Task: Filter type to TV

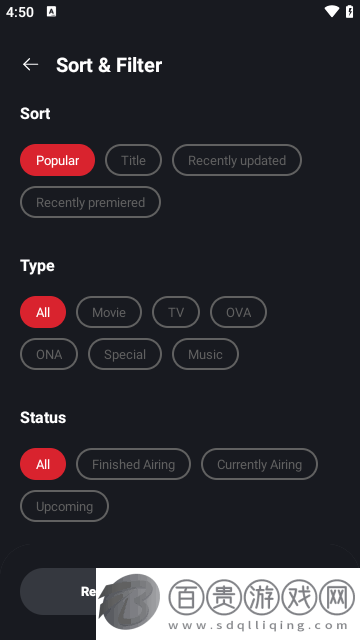Action: (x=176, y=312)
